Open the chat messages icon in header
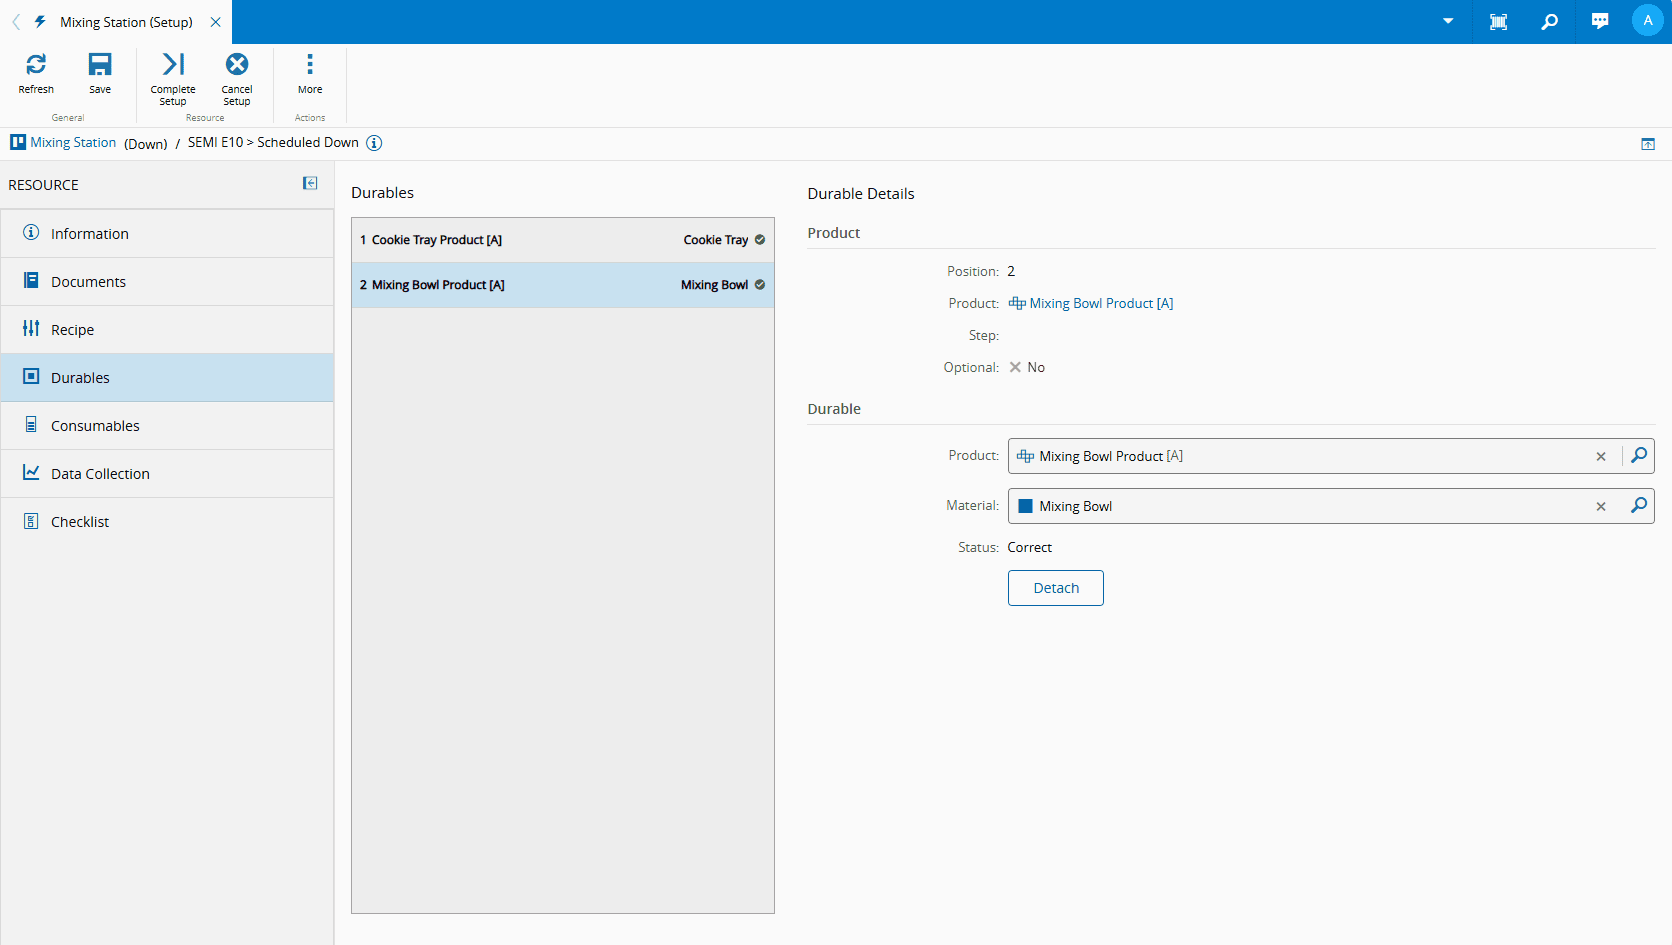 [1600, 21]
